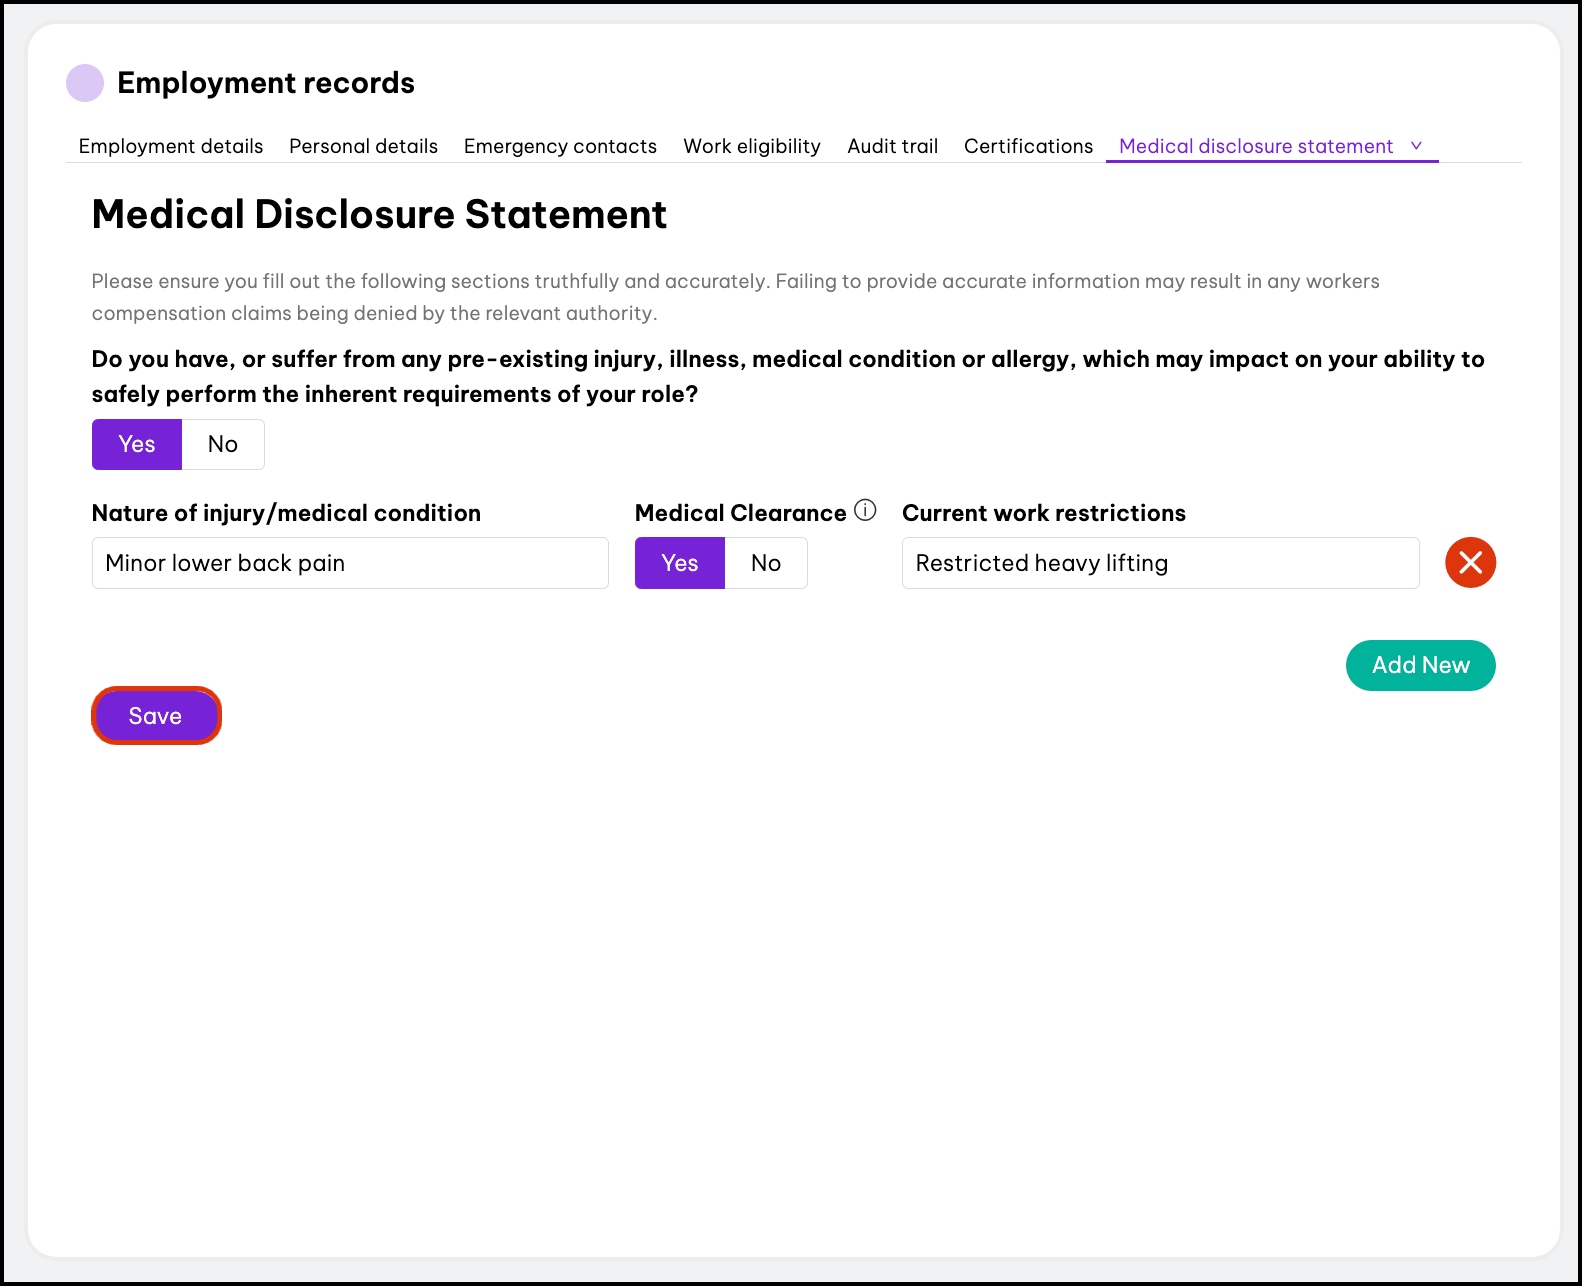Open the Employment details tab

[x=171, y=147]
